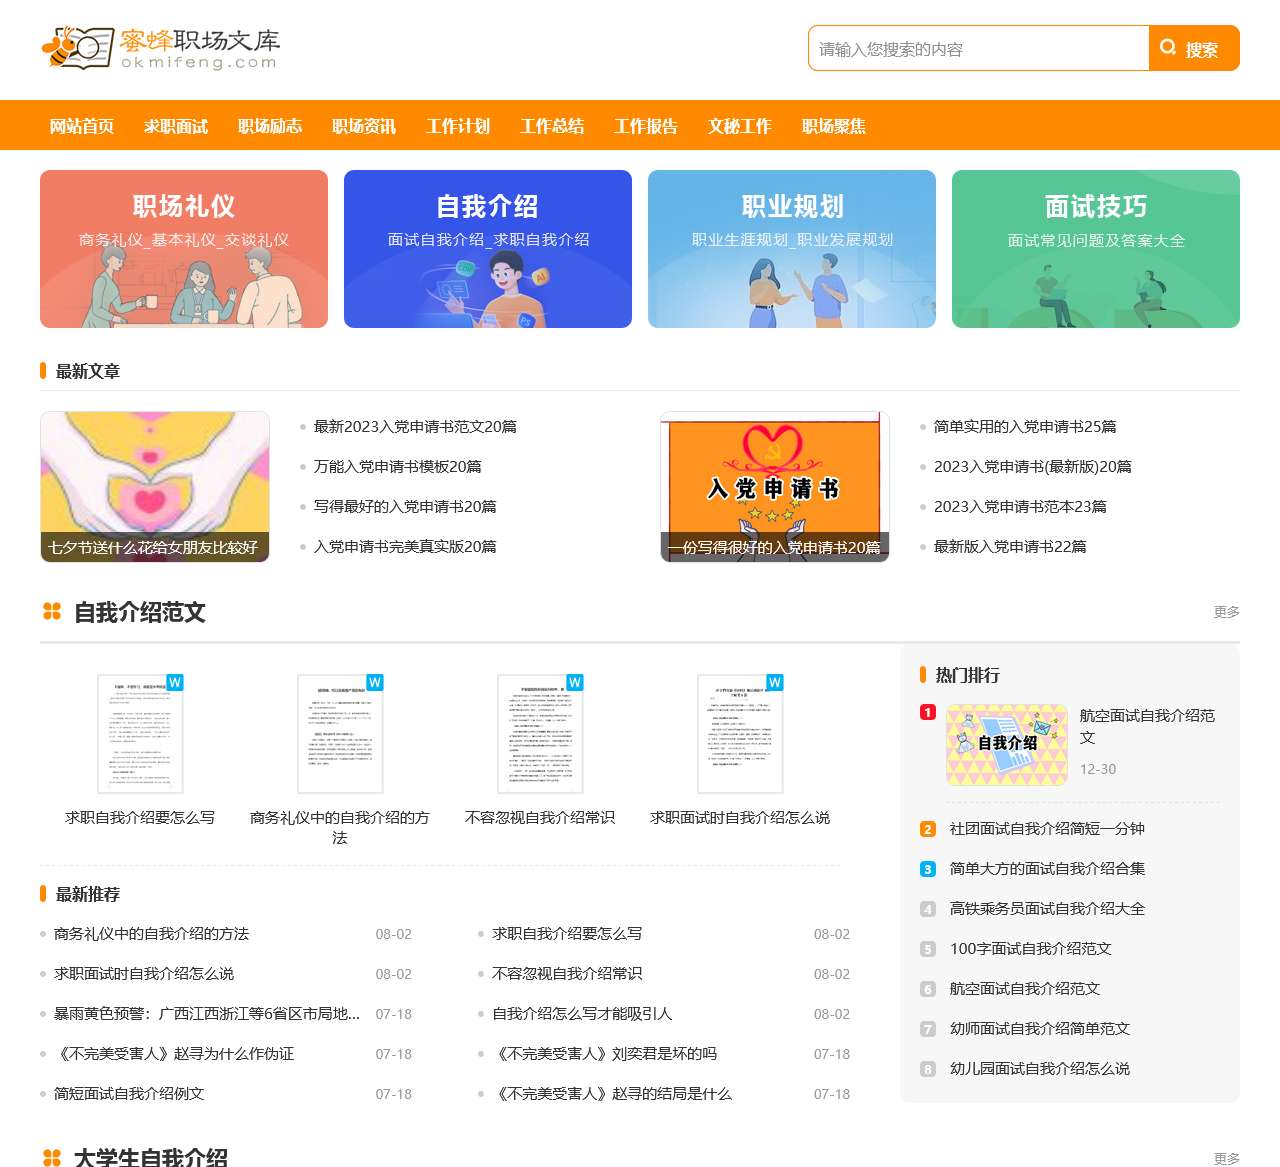Select 文秘工作 in the navigation bar
The width and height of the screenshot is (1280, 1167).
pos(740,126)
